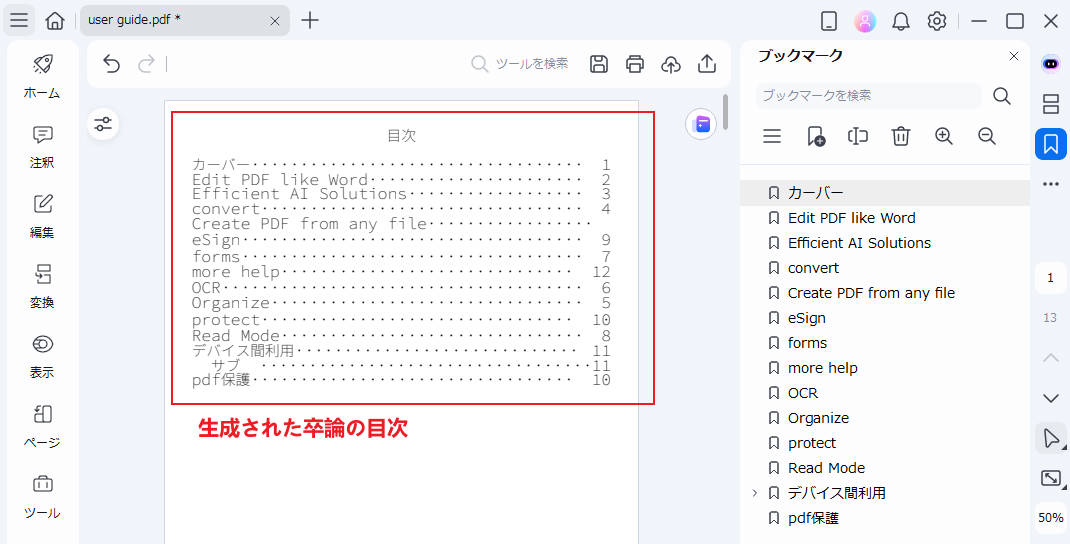Open the page thumbnails panel icon
Screen dimensions: 1070x544
(x=1051, y=104)
